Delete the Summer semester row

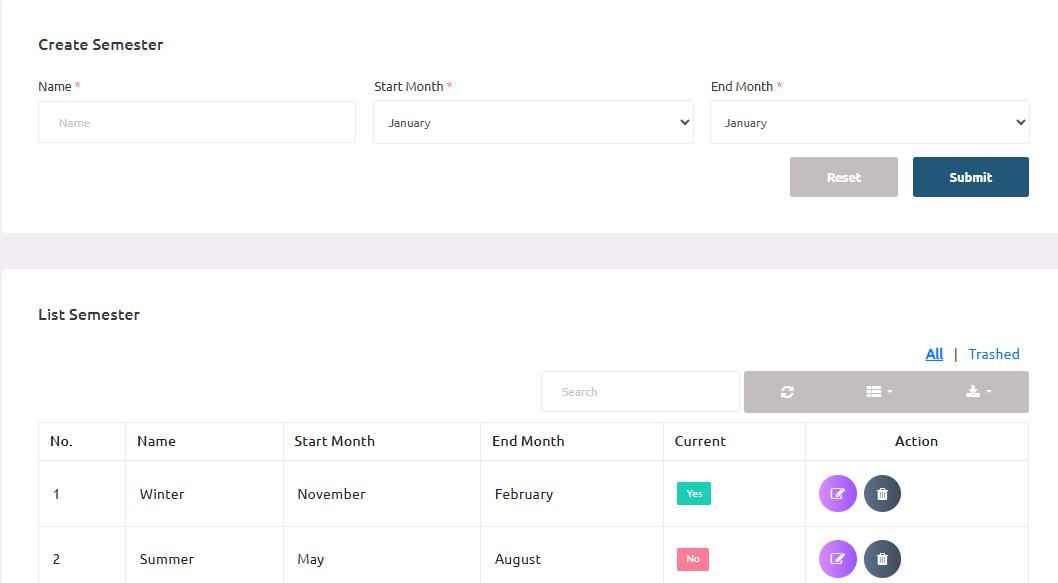coord(882,559)
